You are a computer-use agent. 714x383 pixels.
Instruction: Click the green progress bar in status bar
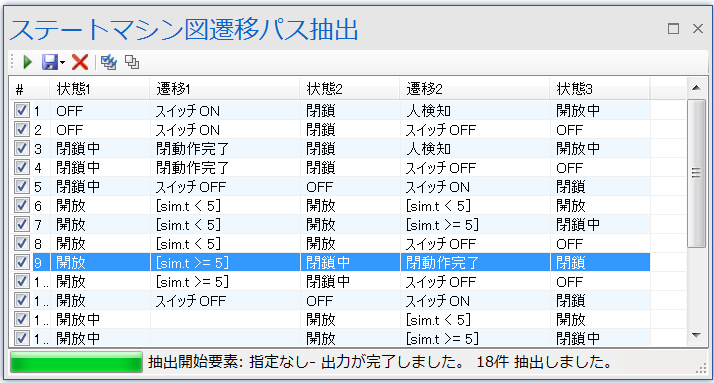tap(76, 363)
